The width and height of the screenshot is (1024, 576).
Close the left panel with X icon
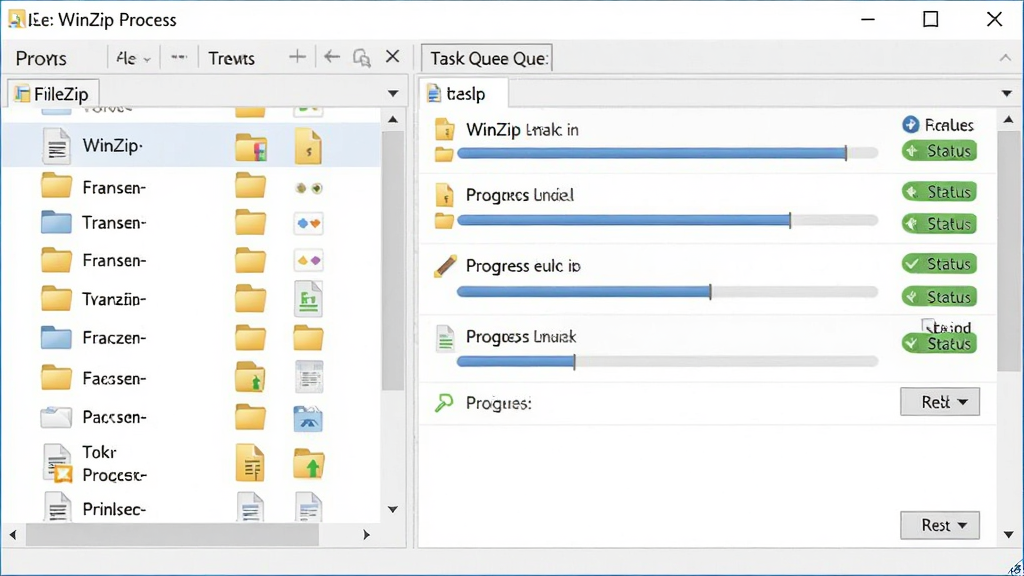click(x=392, y=57)
